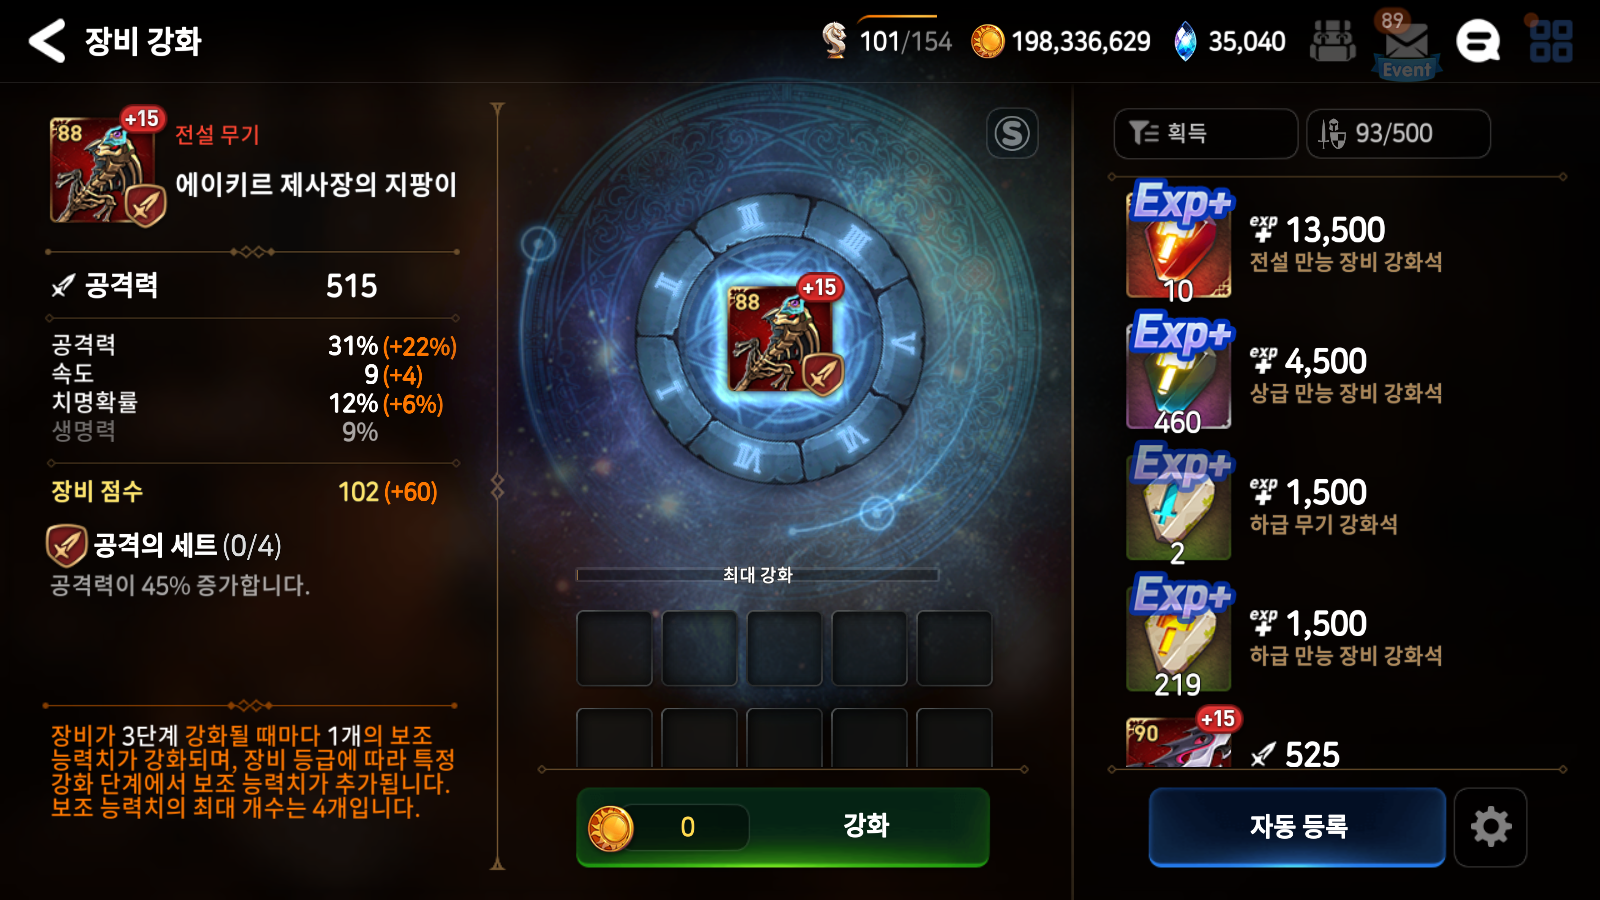
Task: Open the Event mailbox icon
Action: point(1406,45)
